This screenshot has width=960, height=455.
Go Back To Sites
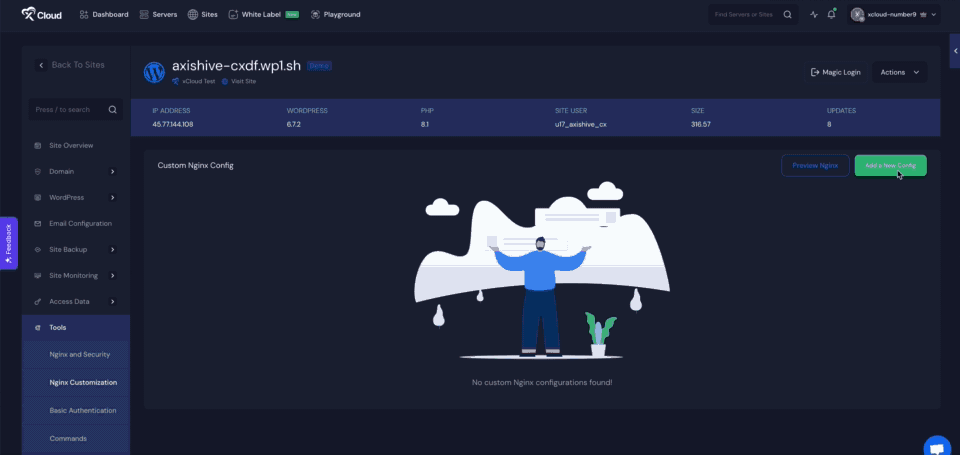[71, 65]
